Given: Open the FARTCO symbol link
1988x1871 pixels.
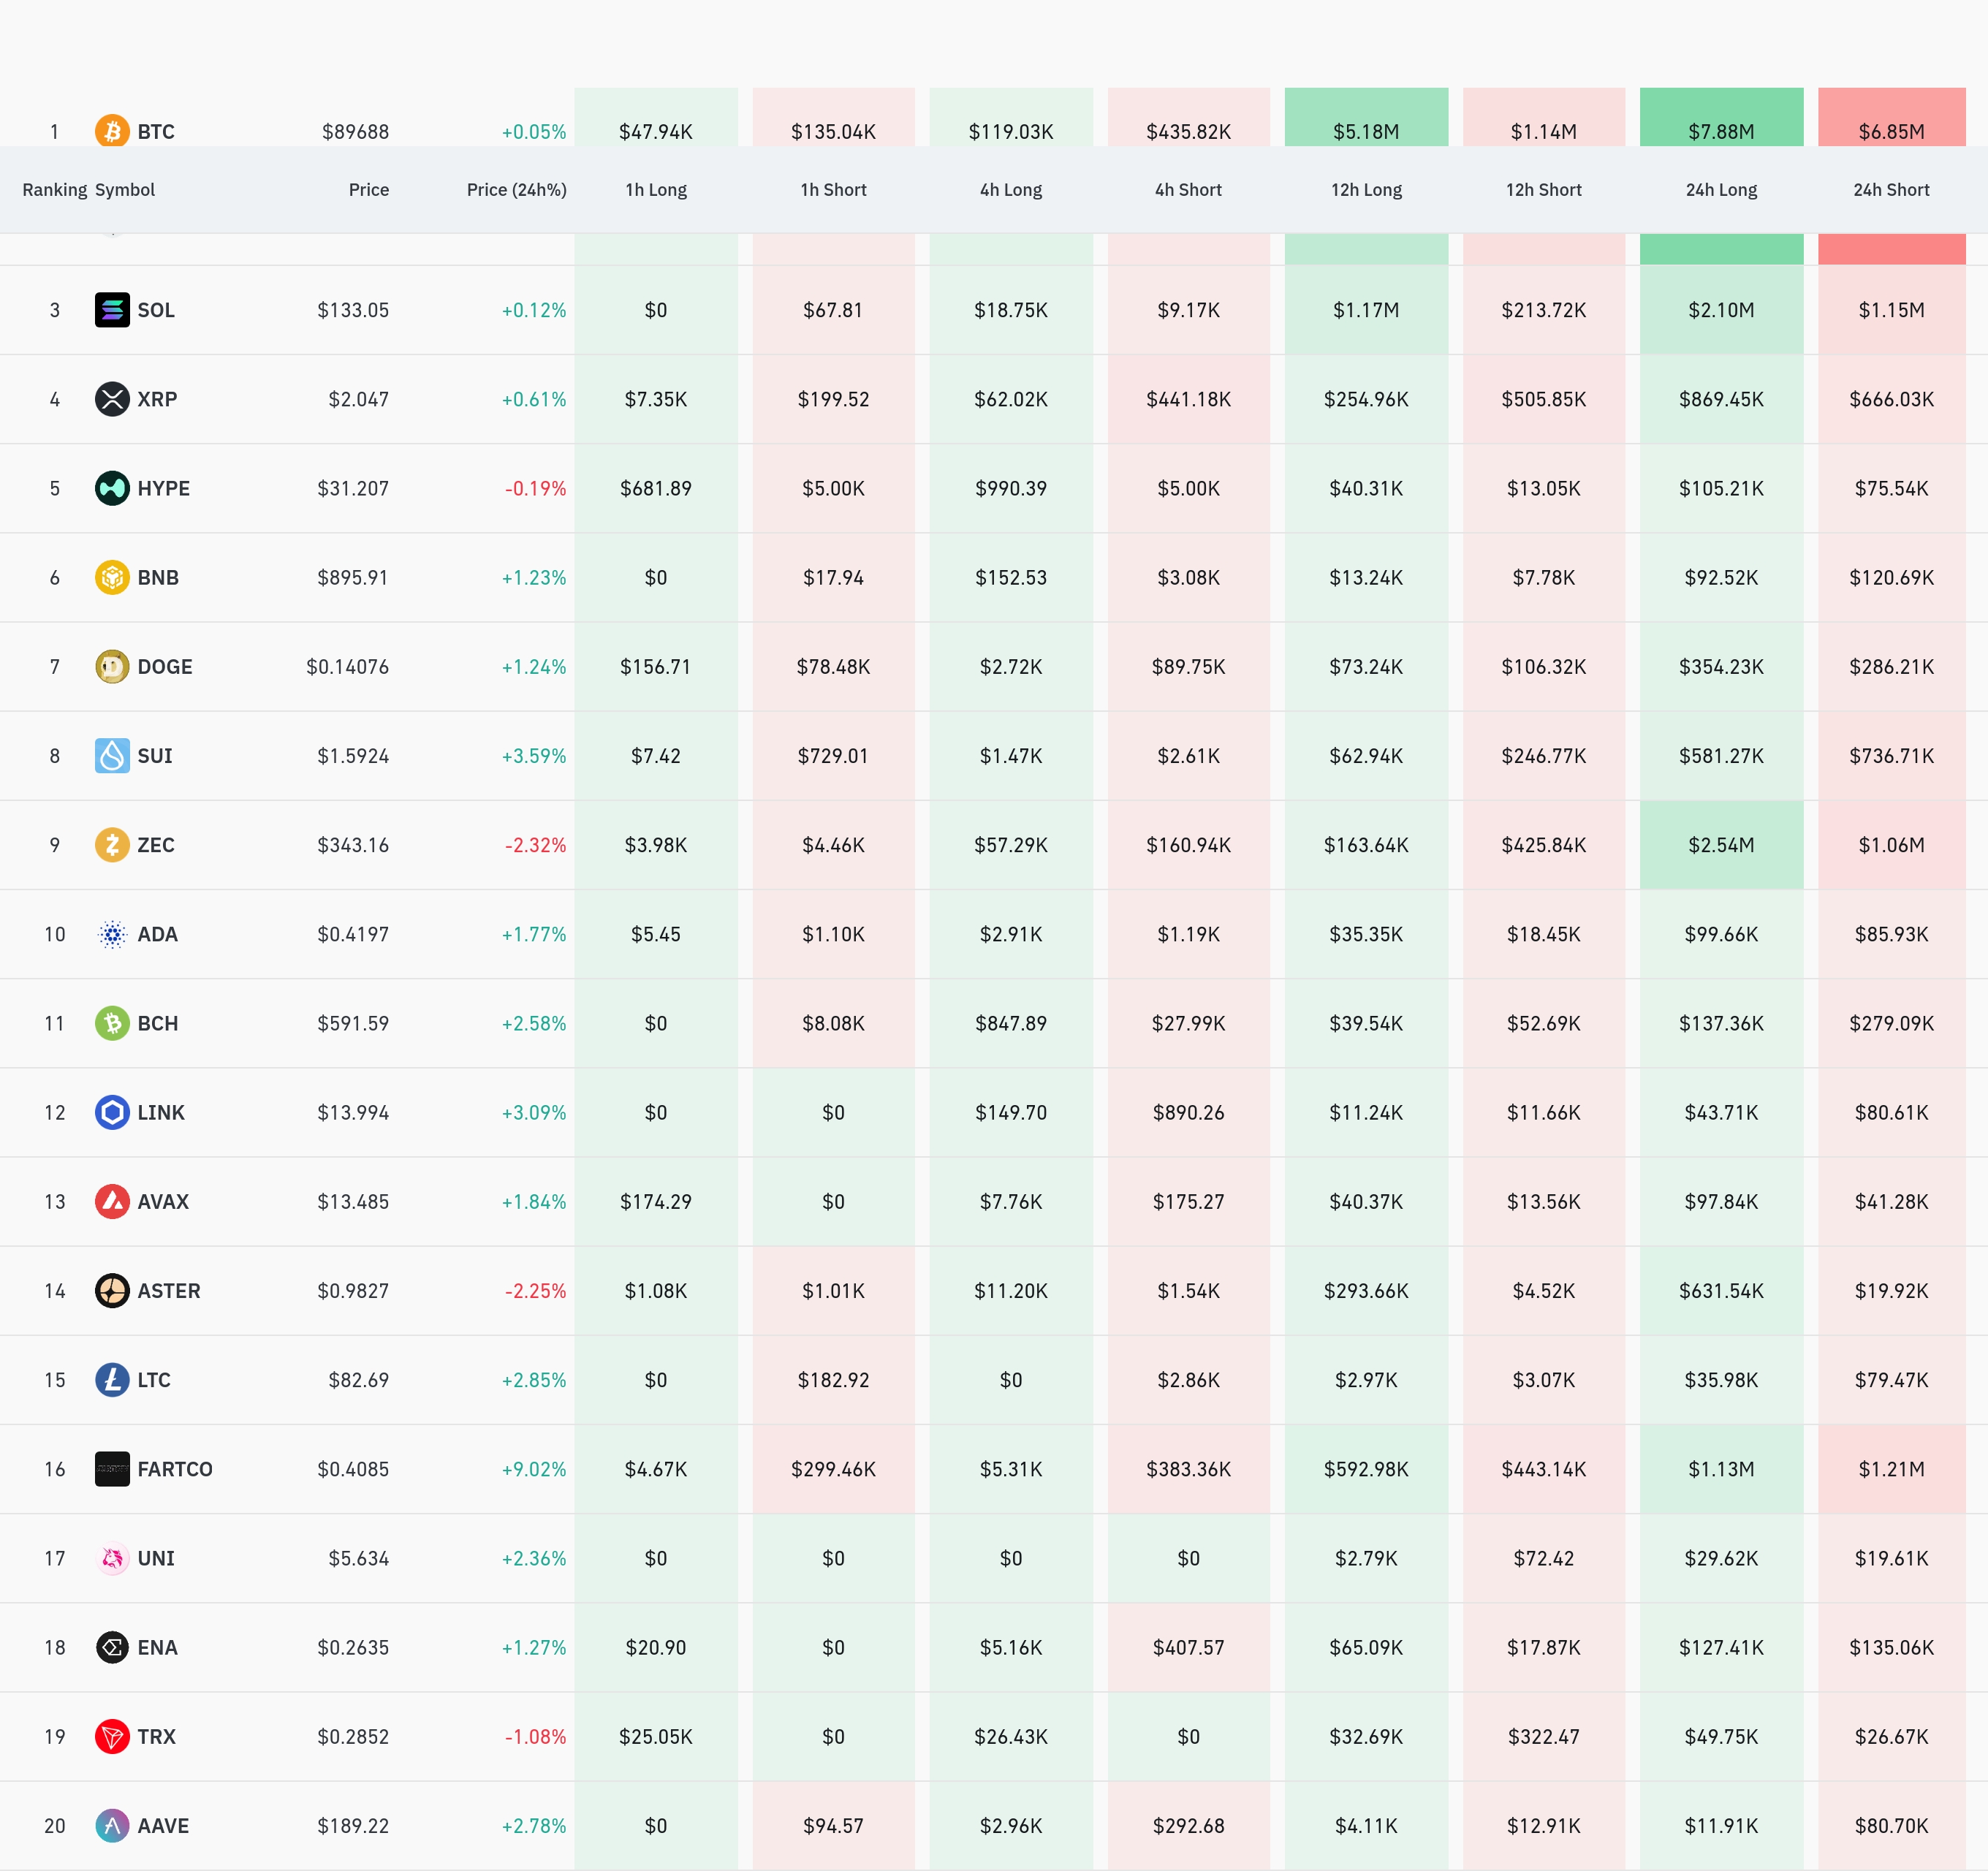Looking at the screenshot, I should point(175,1469).
